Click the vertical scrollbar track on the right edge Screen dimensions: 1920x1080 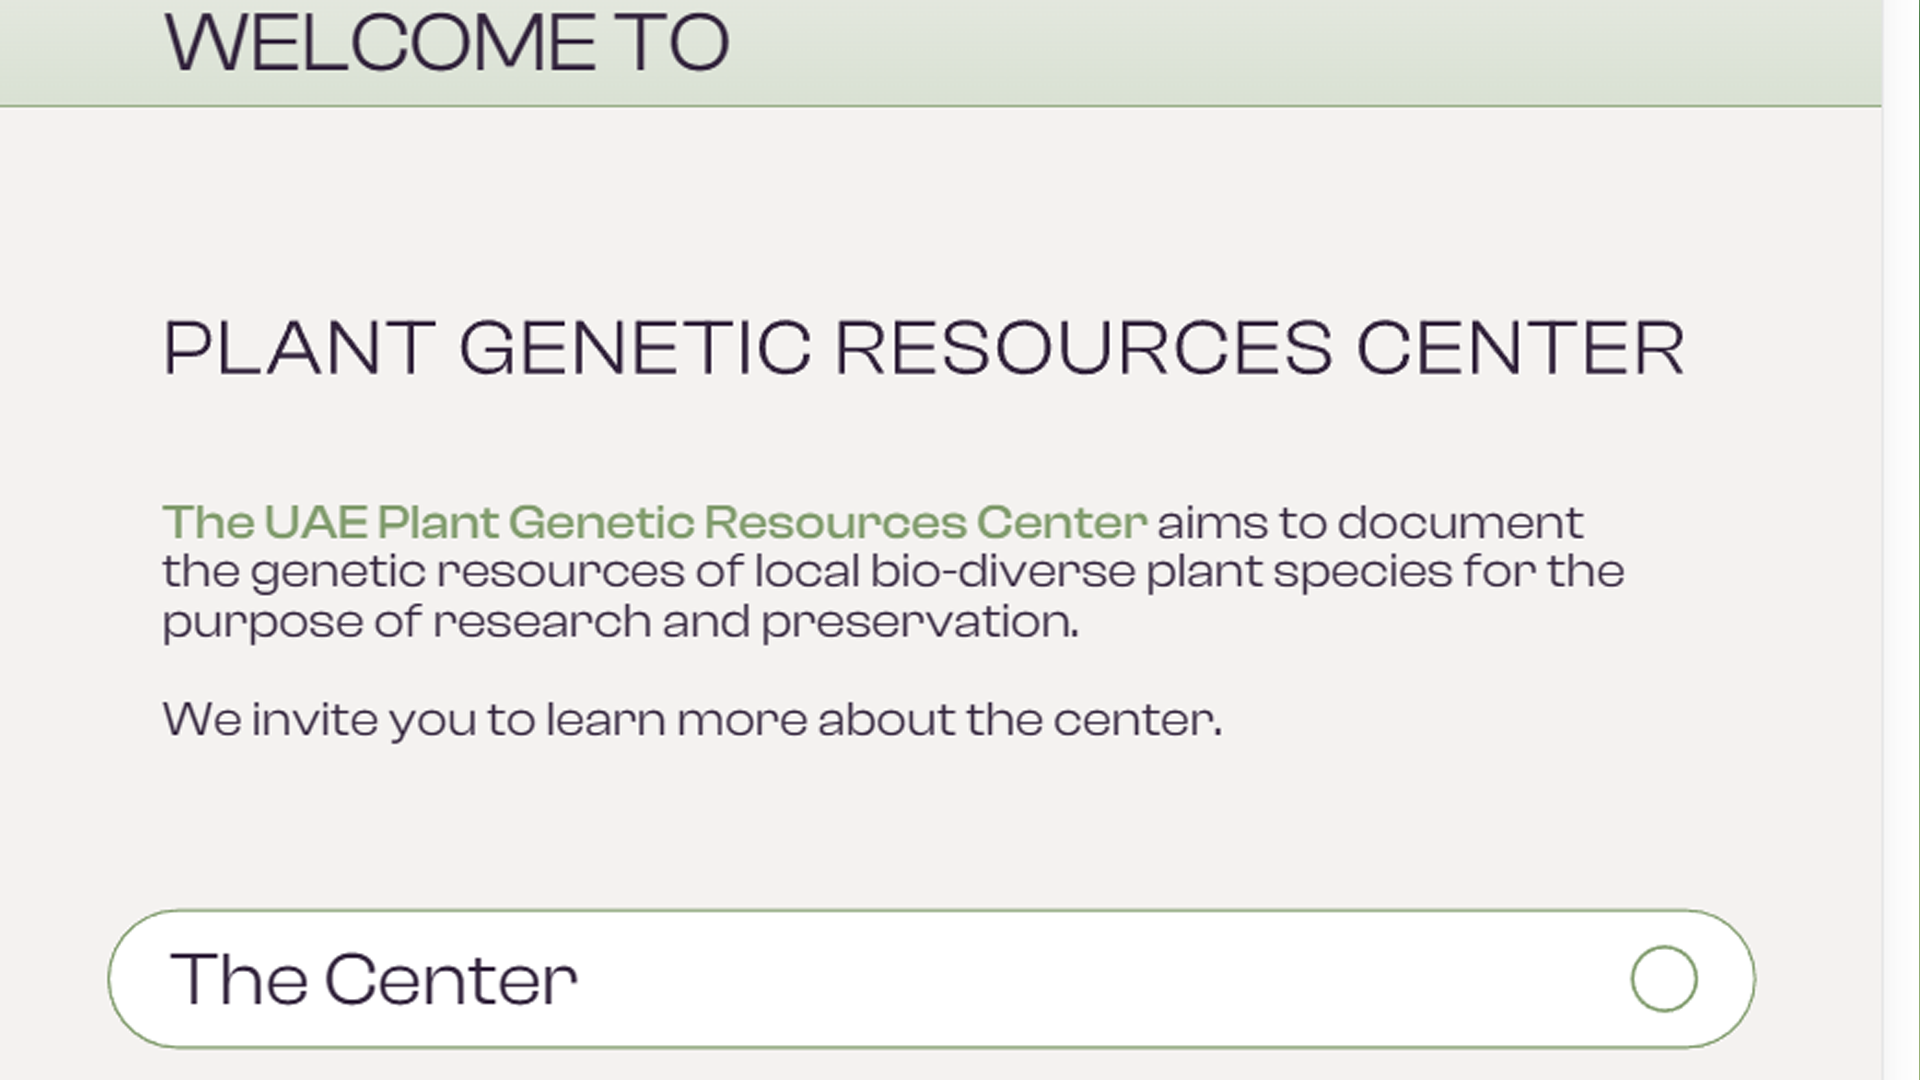(1900, 540)
